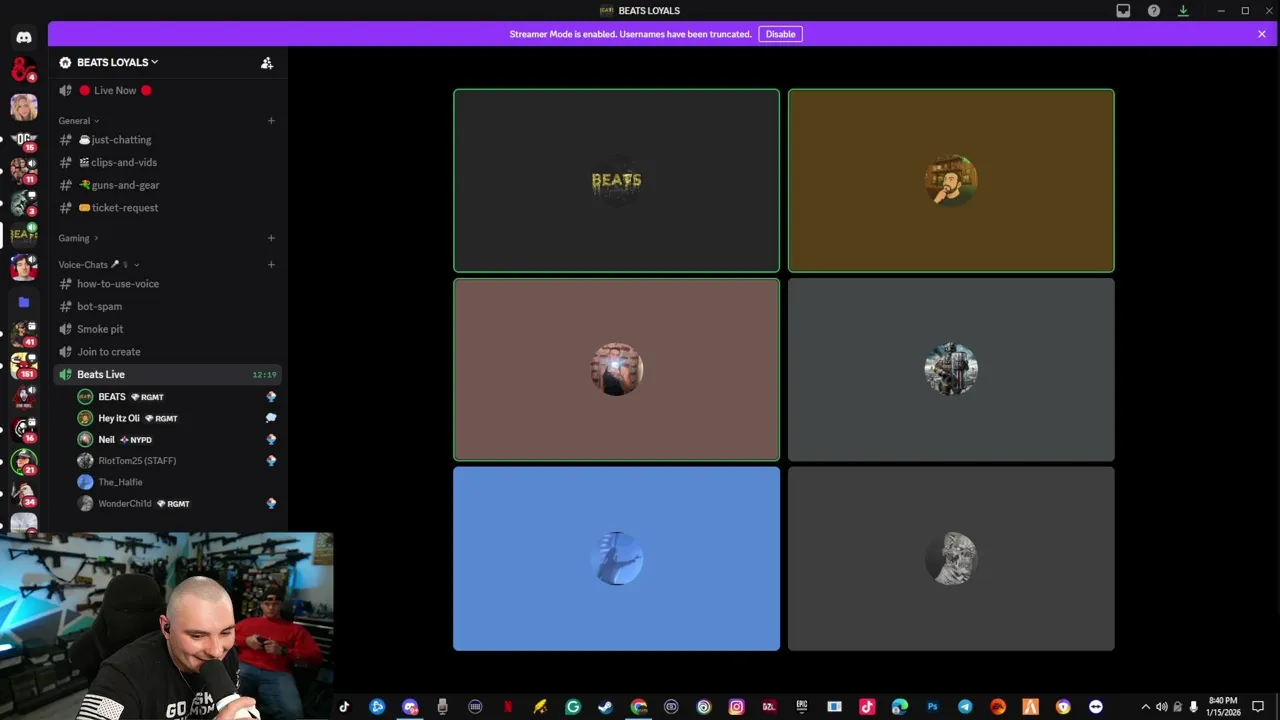This screenshot has width=1280, height=720.
Task: Open Epic Games launcher from the taskbar
Action: tap(801, 707)
